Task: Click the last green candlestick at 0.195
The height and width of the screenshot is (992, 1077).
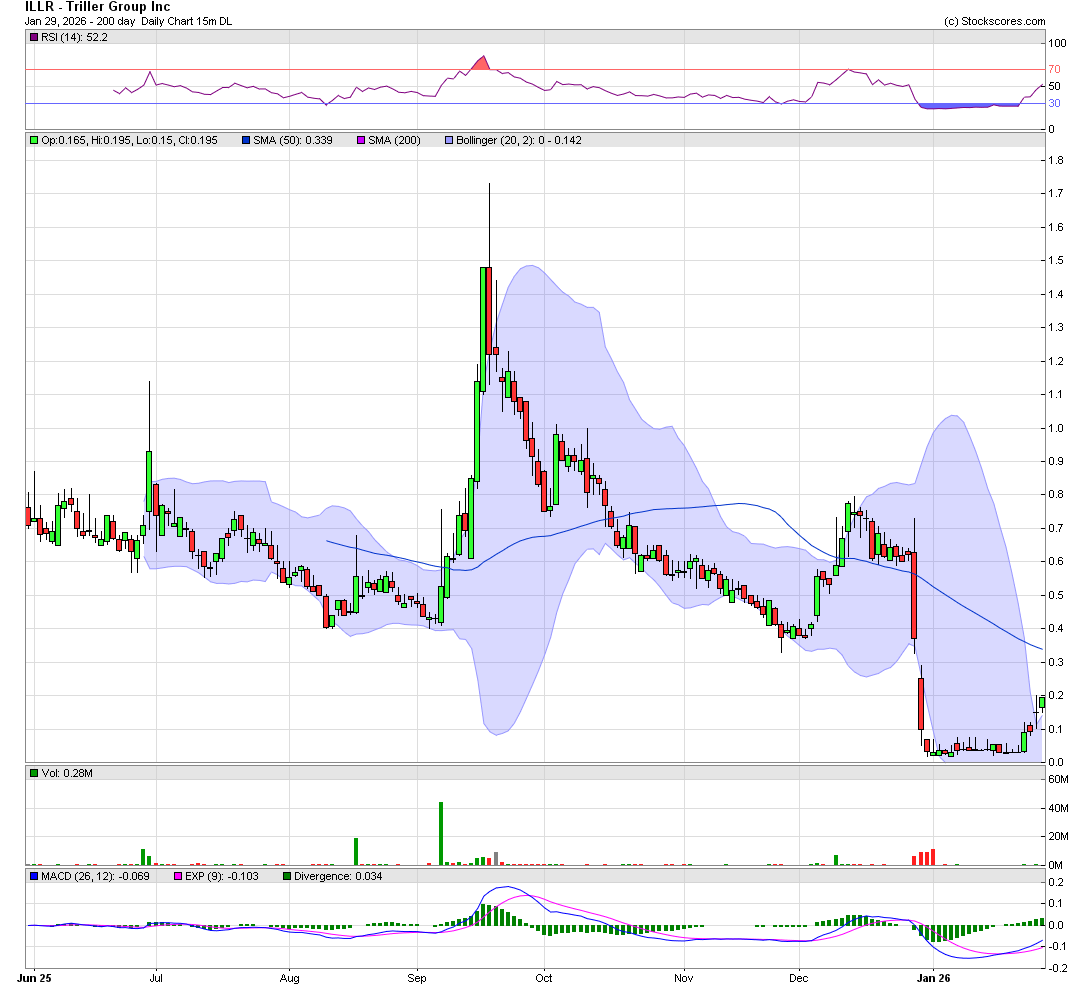Action: [x=1042, y=702]
